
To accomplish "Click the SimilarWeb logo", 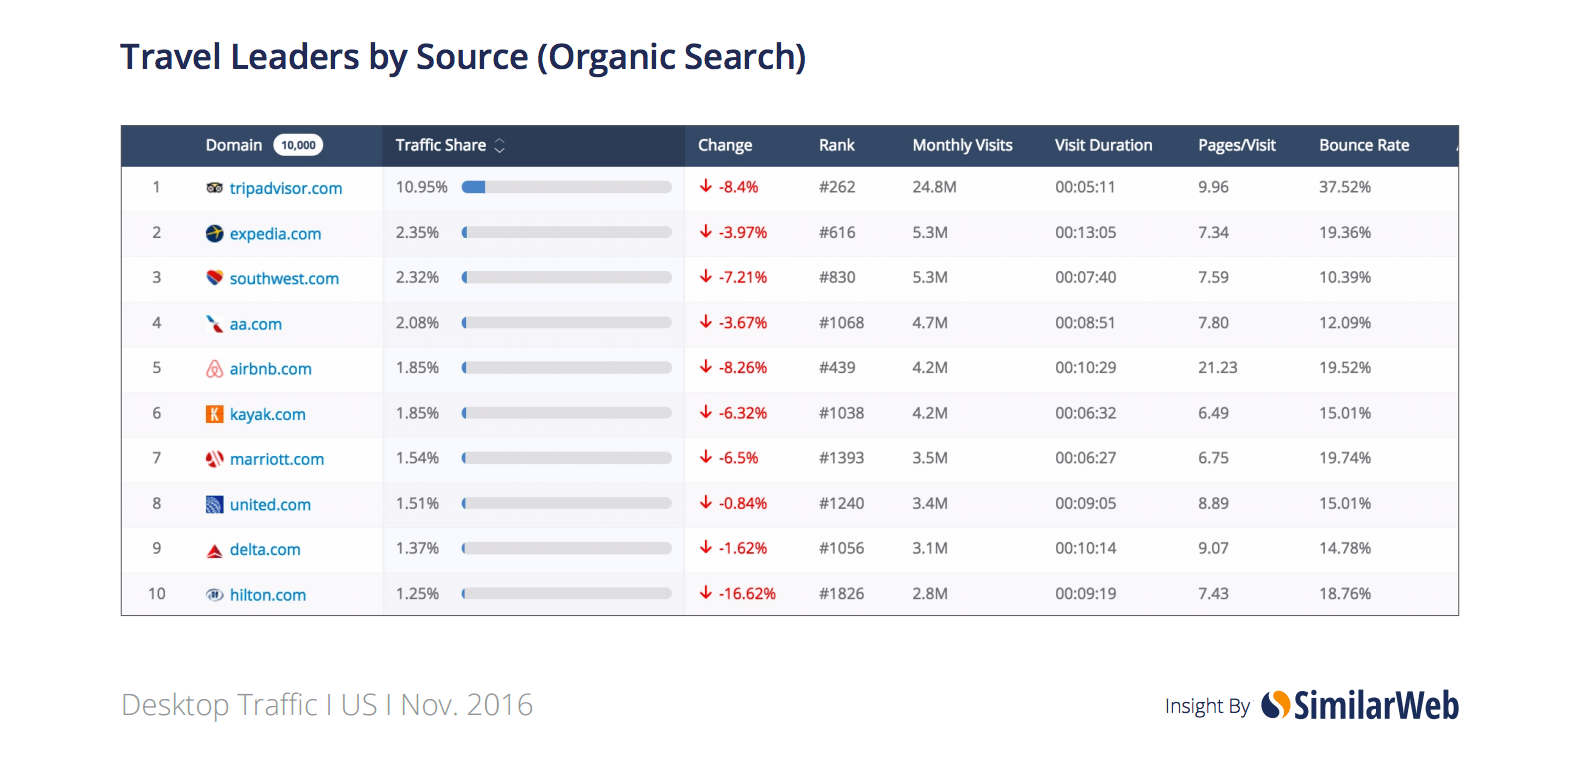I will 1360,705.
